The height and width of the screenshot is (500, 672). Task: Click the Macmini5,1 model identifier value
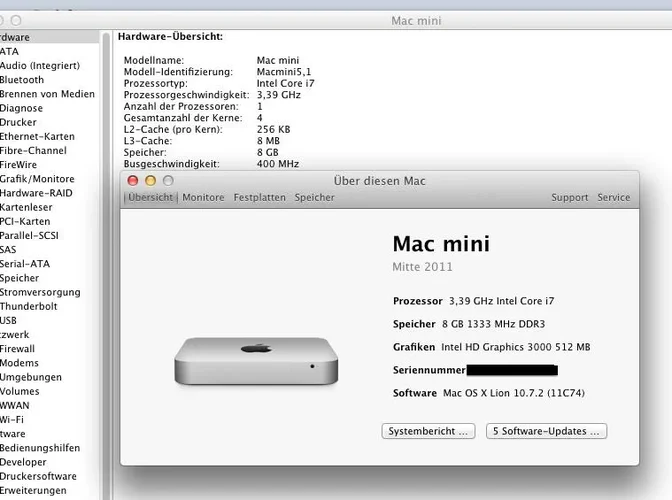click(x=284, y=72)
